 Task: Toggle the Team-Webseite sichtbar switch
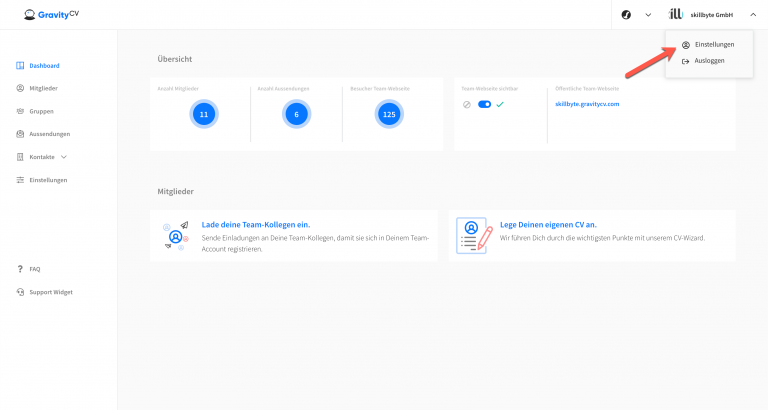click(484, 104)
